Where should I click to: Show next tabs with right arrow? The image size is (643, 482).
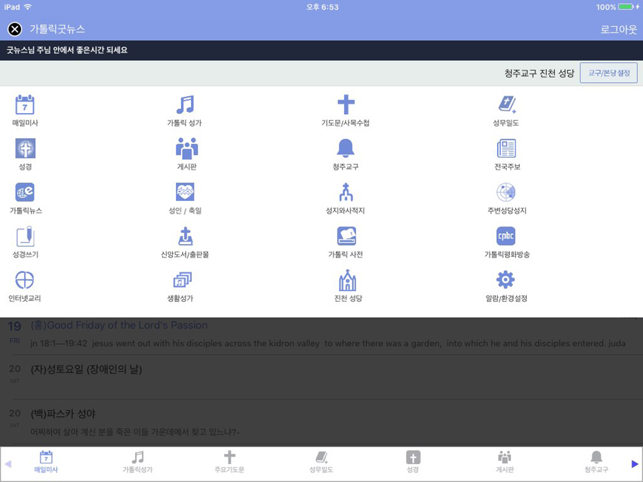pos(634,464)
